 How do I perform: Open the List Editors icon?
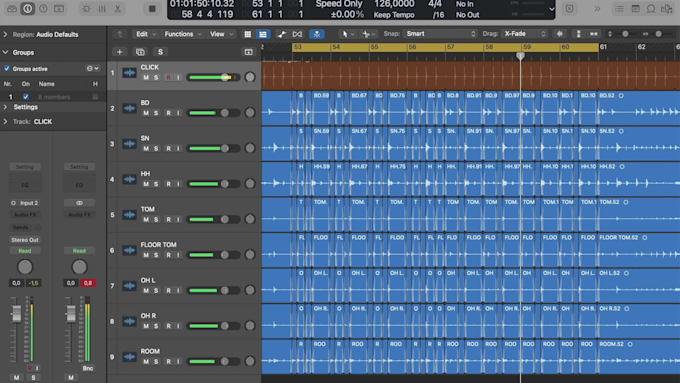[619, 9]
